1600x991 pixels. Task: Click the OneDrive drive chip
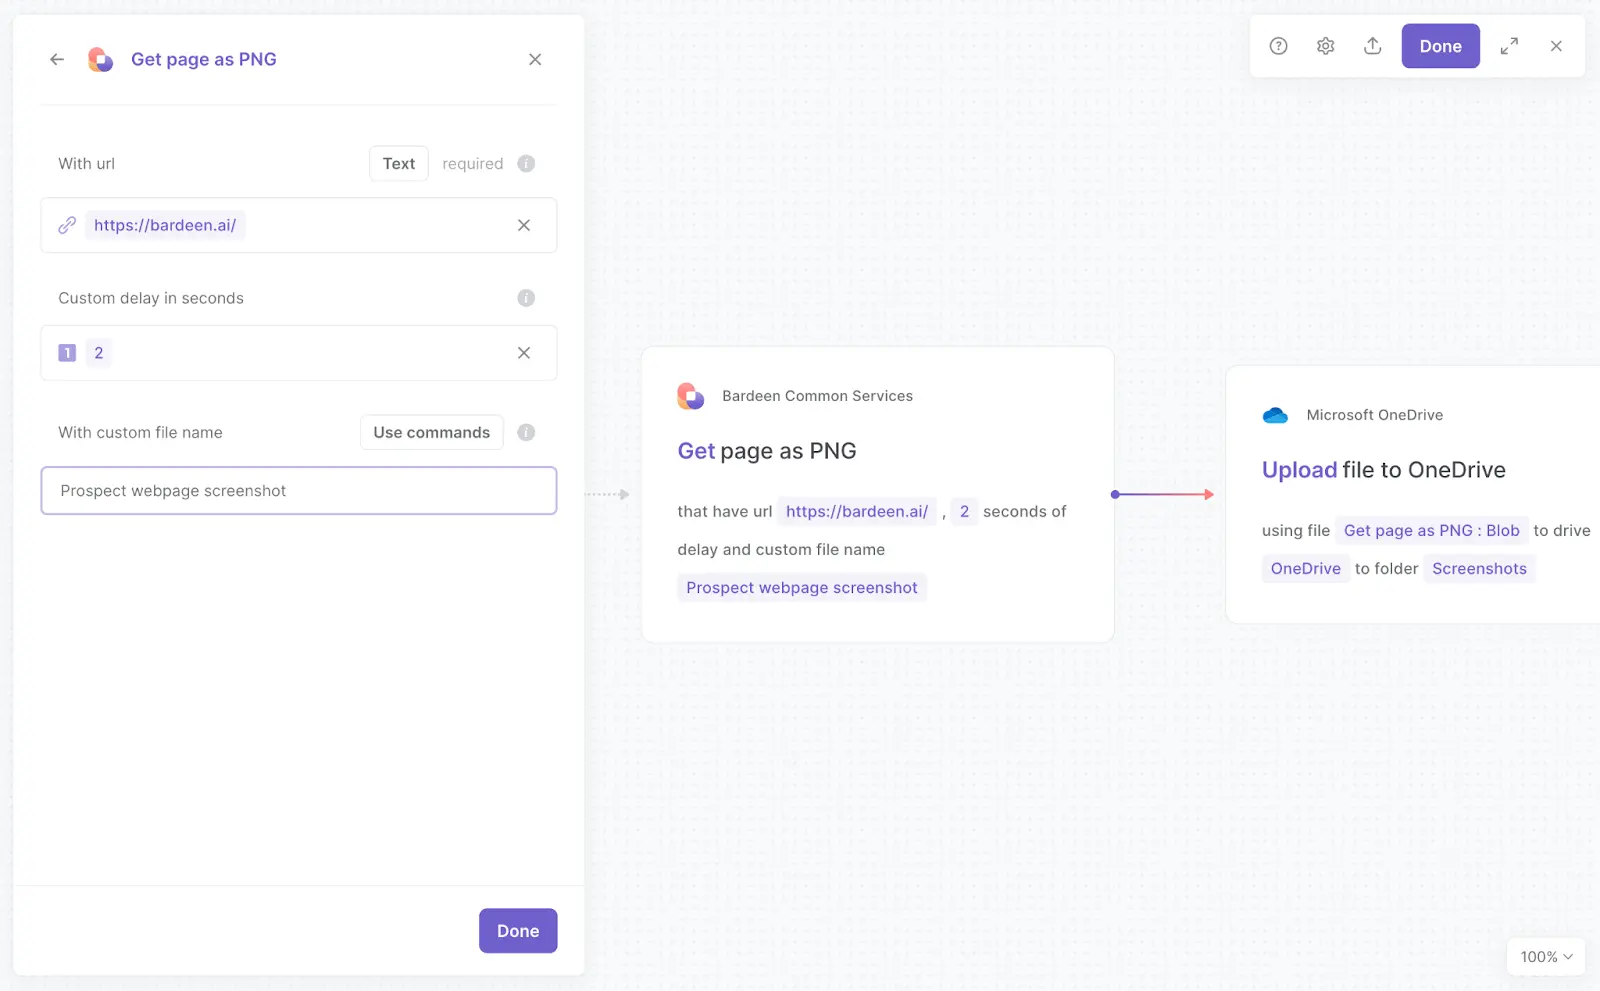click(1306, 569)
